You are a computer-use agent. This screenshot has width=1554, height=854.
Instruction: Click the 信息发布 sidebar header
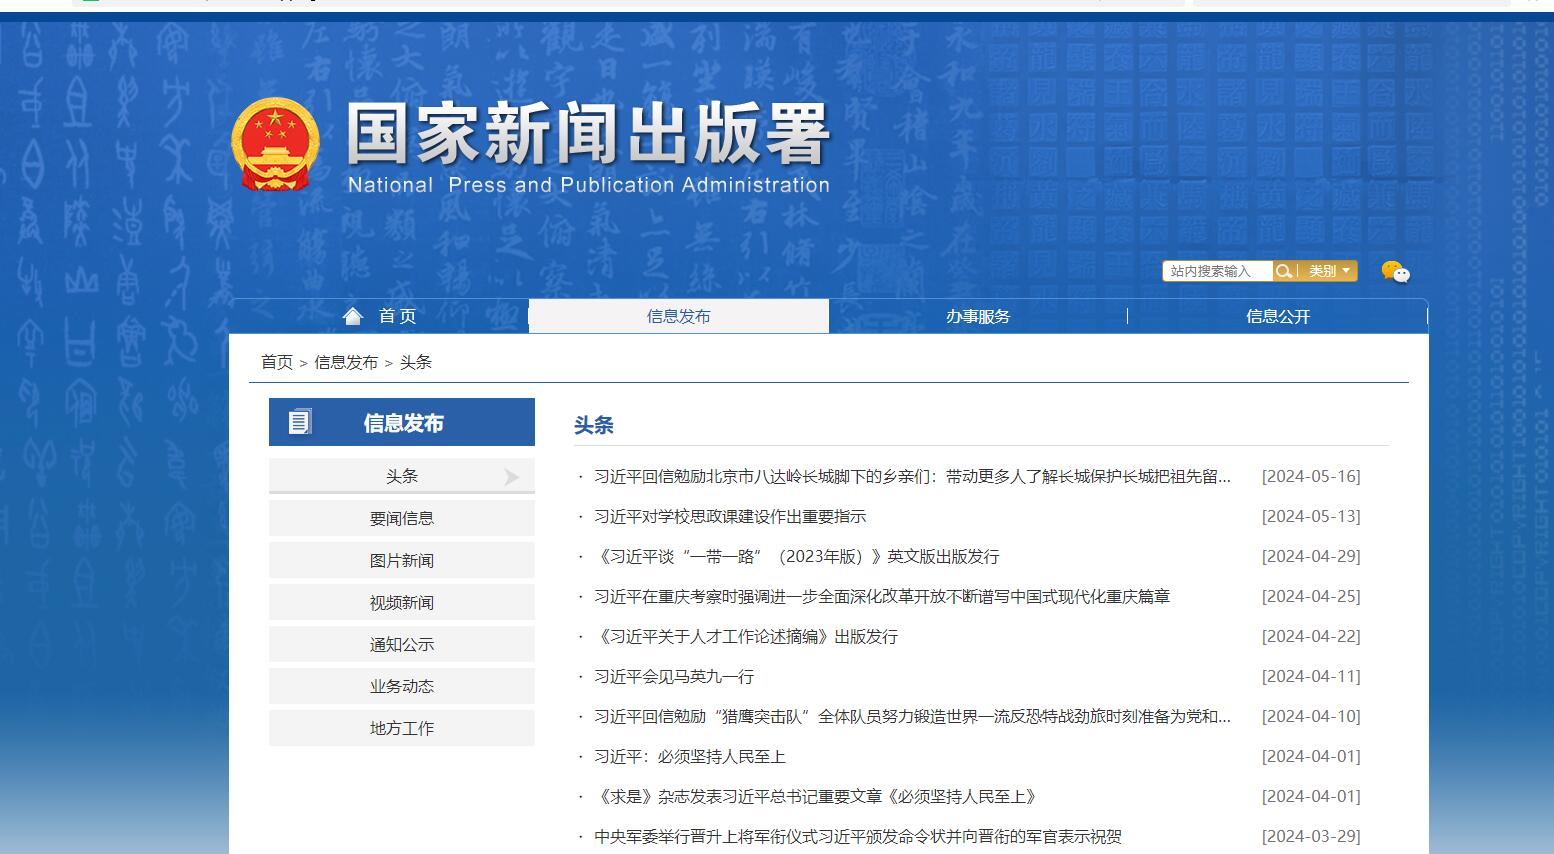(402, 422)
